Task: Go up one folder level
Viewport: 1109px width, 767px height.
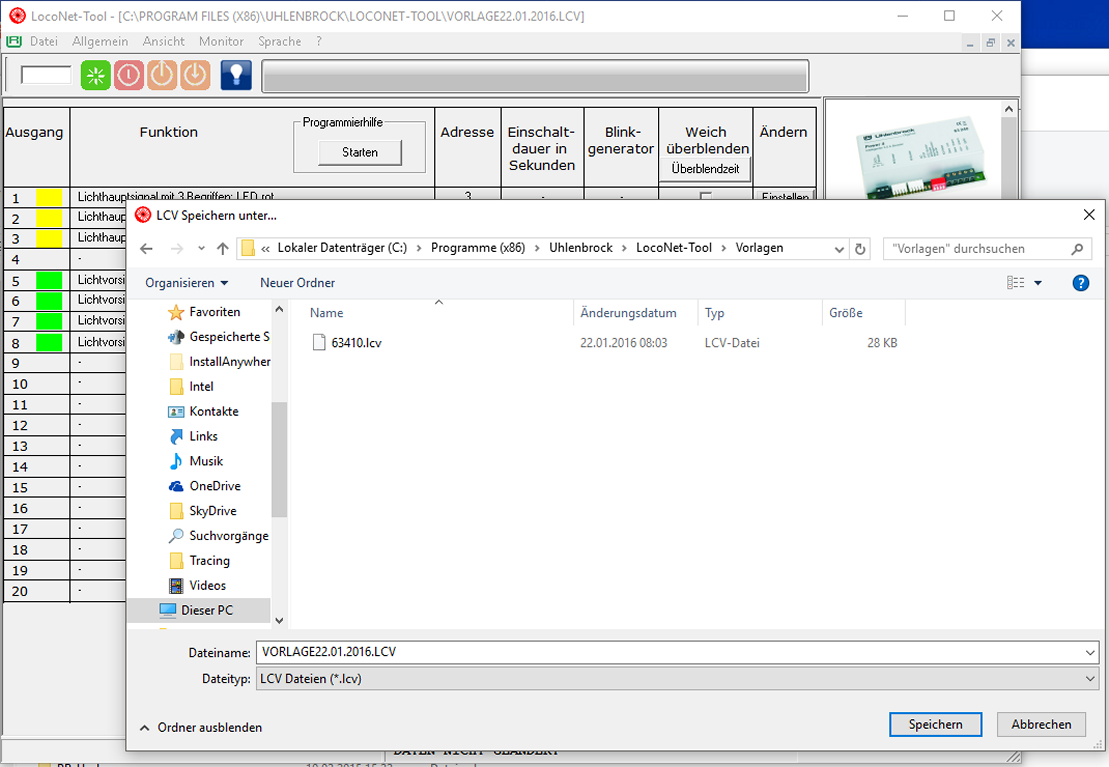Action: click(223, 248)
